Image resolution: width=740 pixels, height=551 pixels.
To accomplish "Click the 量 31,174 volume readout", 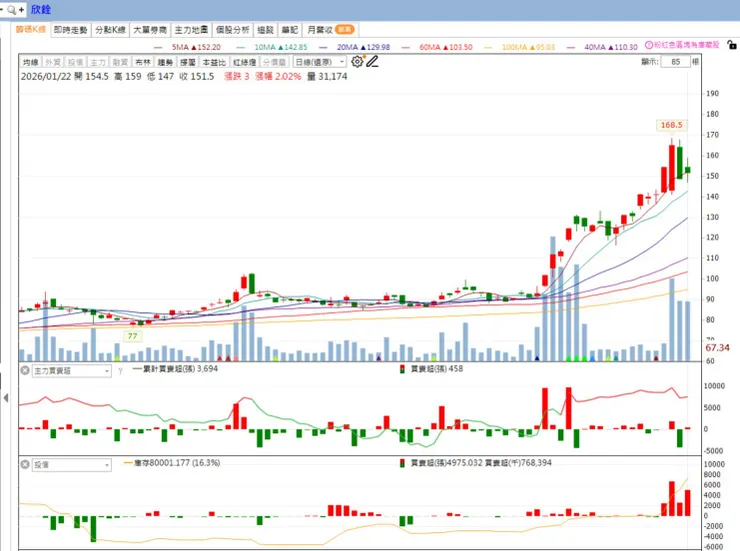I will pyautogui.click(x=327, y=76).
